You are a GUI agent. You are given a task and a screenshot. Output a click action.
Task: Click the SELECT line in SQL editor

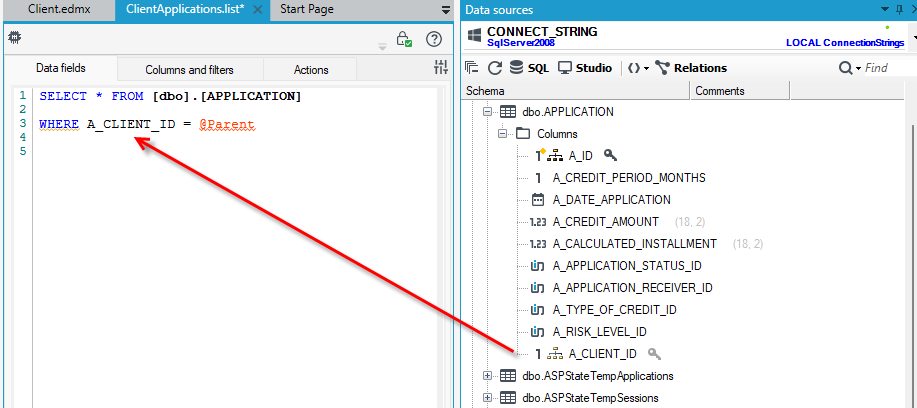[170, 96]
